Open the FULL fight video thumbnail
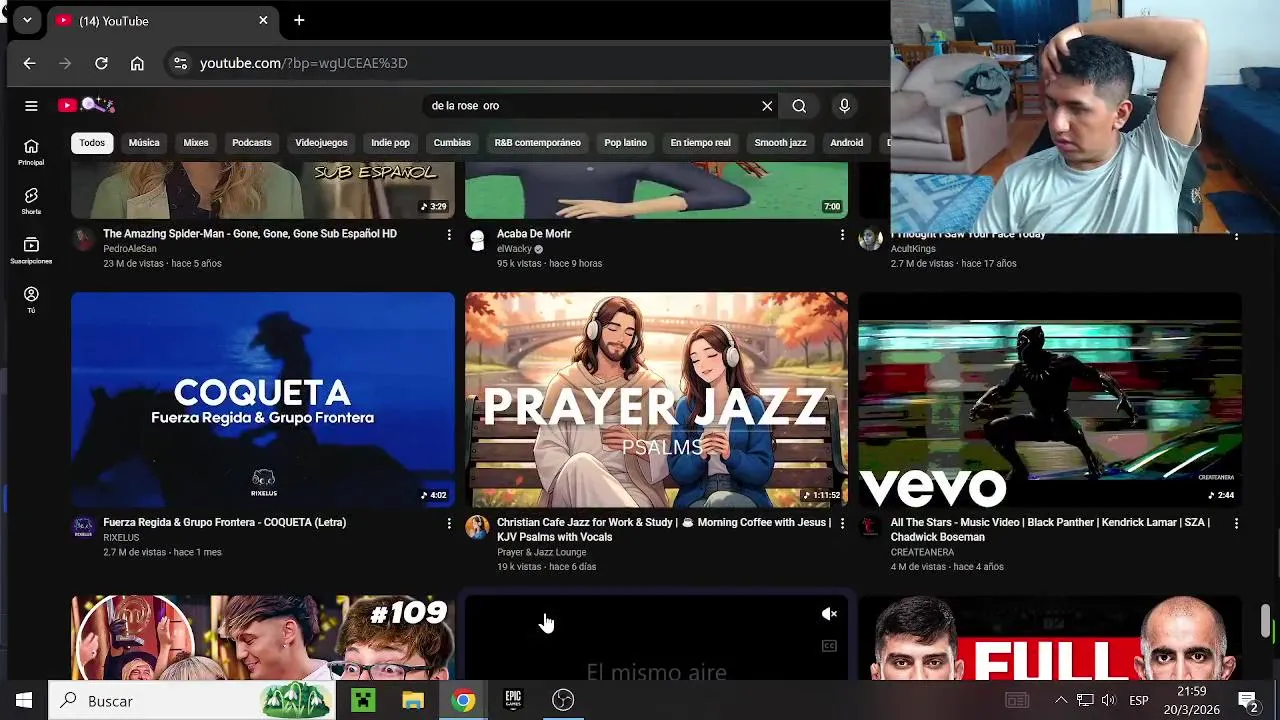 click(x=1050, y=638)
